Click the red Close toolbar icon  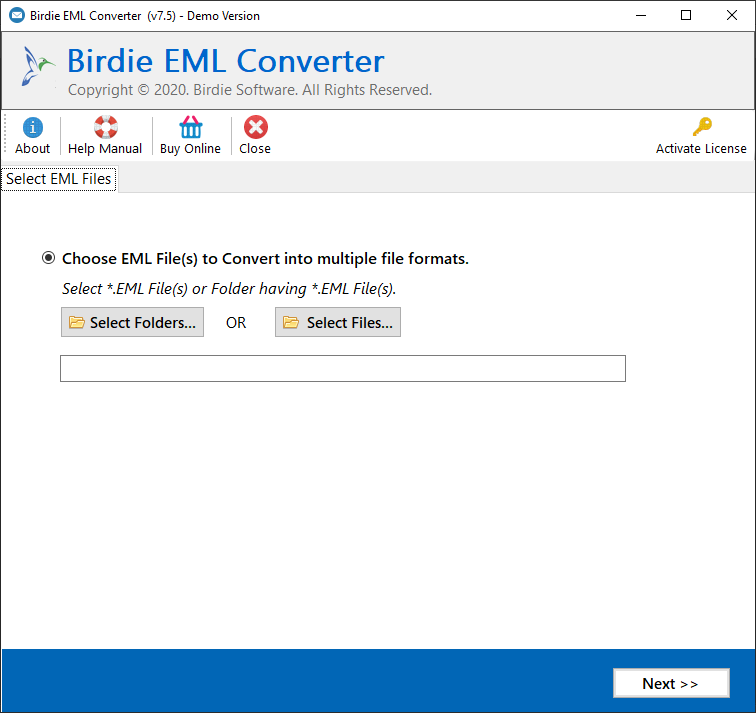pos(256,127)
